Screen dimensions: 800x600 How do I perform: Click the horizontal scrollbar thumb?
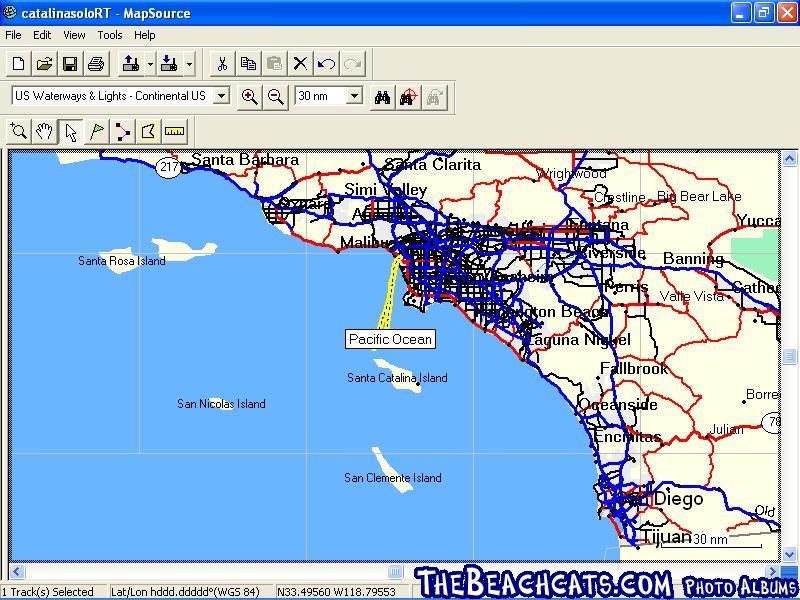[395, 571]
